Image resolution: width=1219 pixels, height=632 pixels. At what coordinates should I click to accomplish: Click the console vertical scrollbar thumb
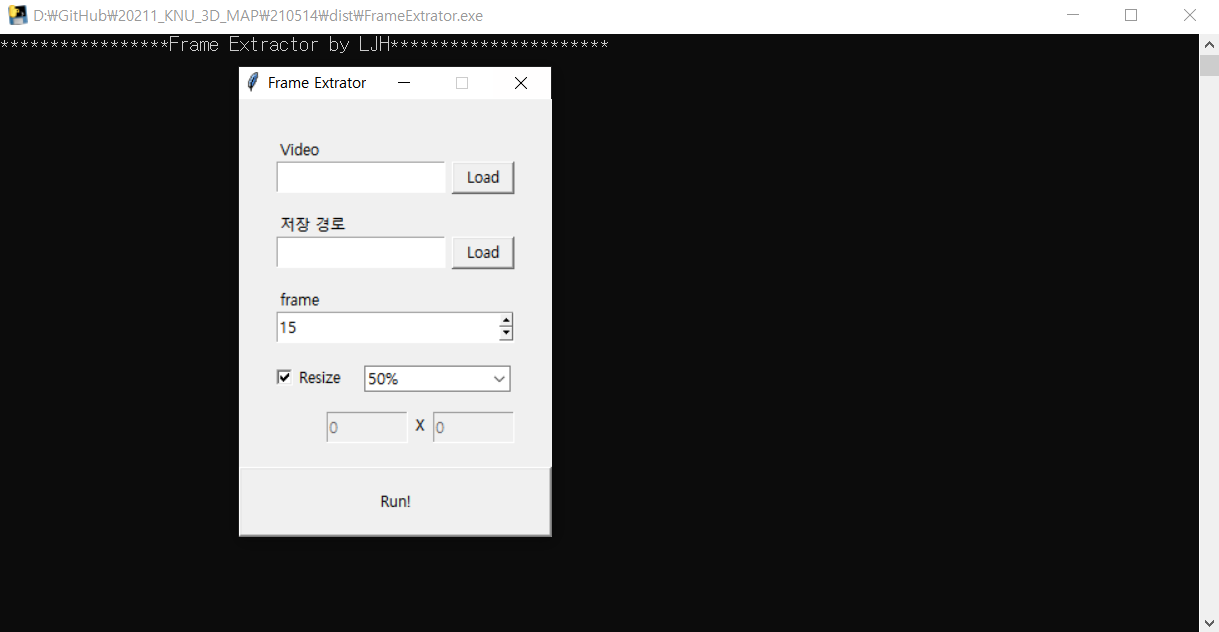[x=1209, y=66]
